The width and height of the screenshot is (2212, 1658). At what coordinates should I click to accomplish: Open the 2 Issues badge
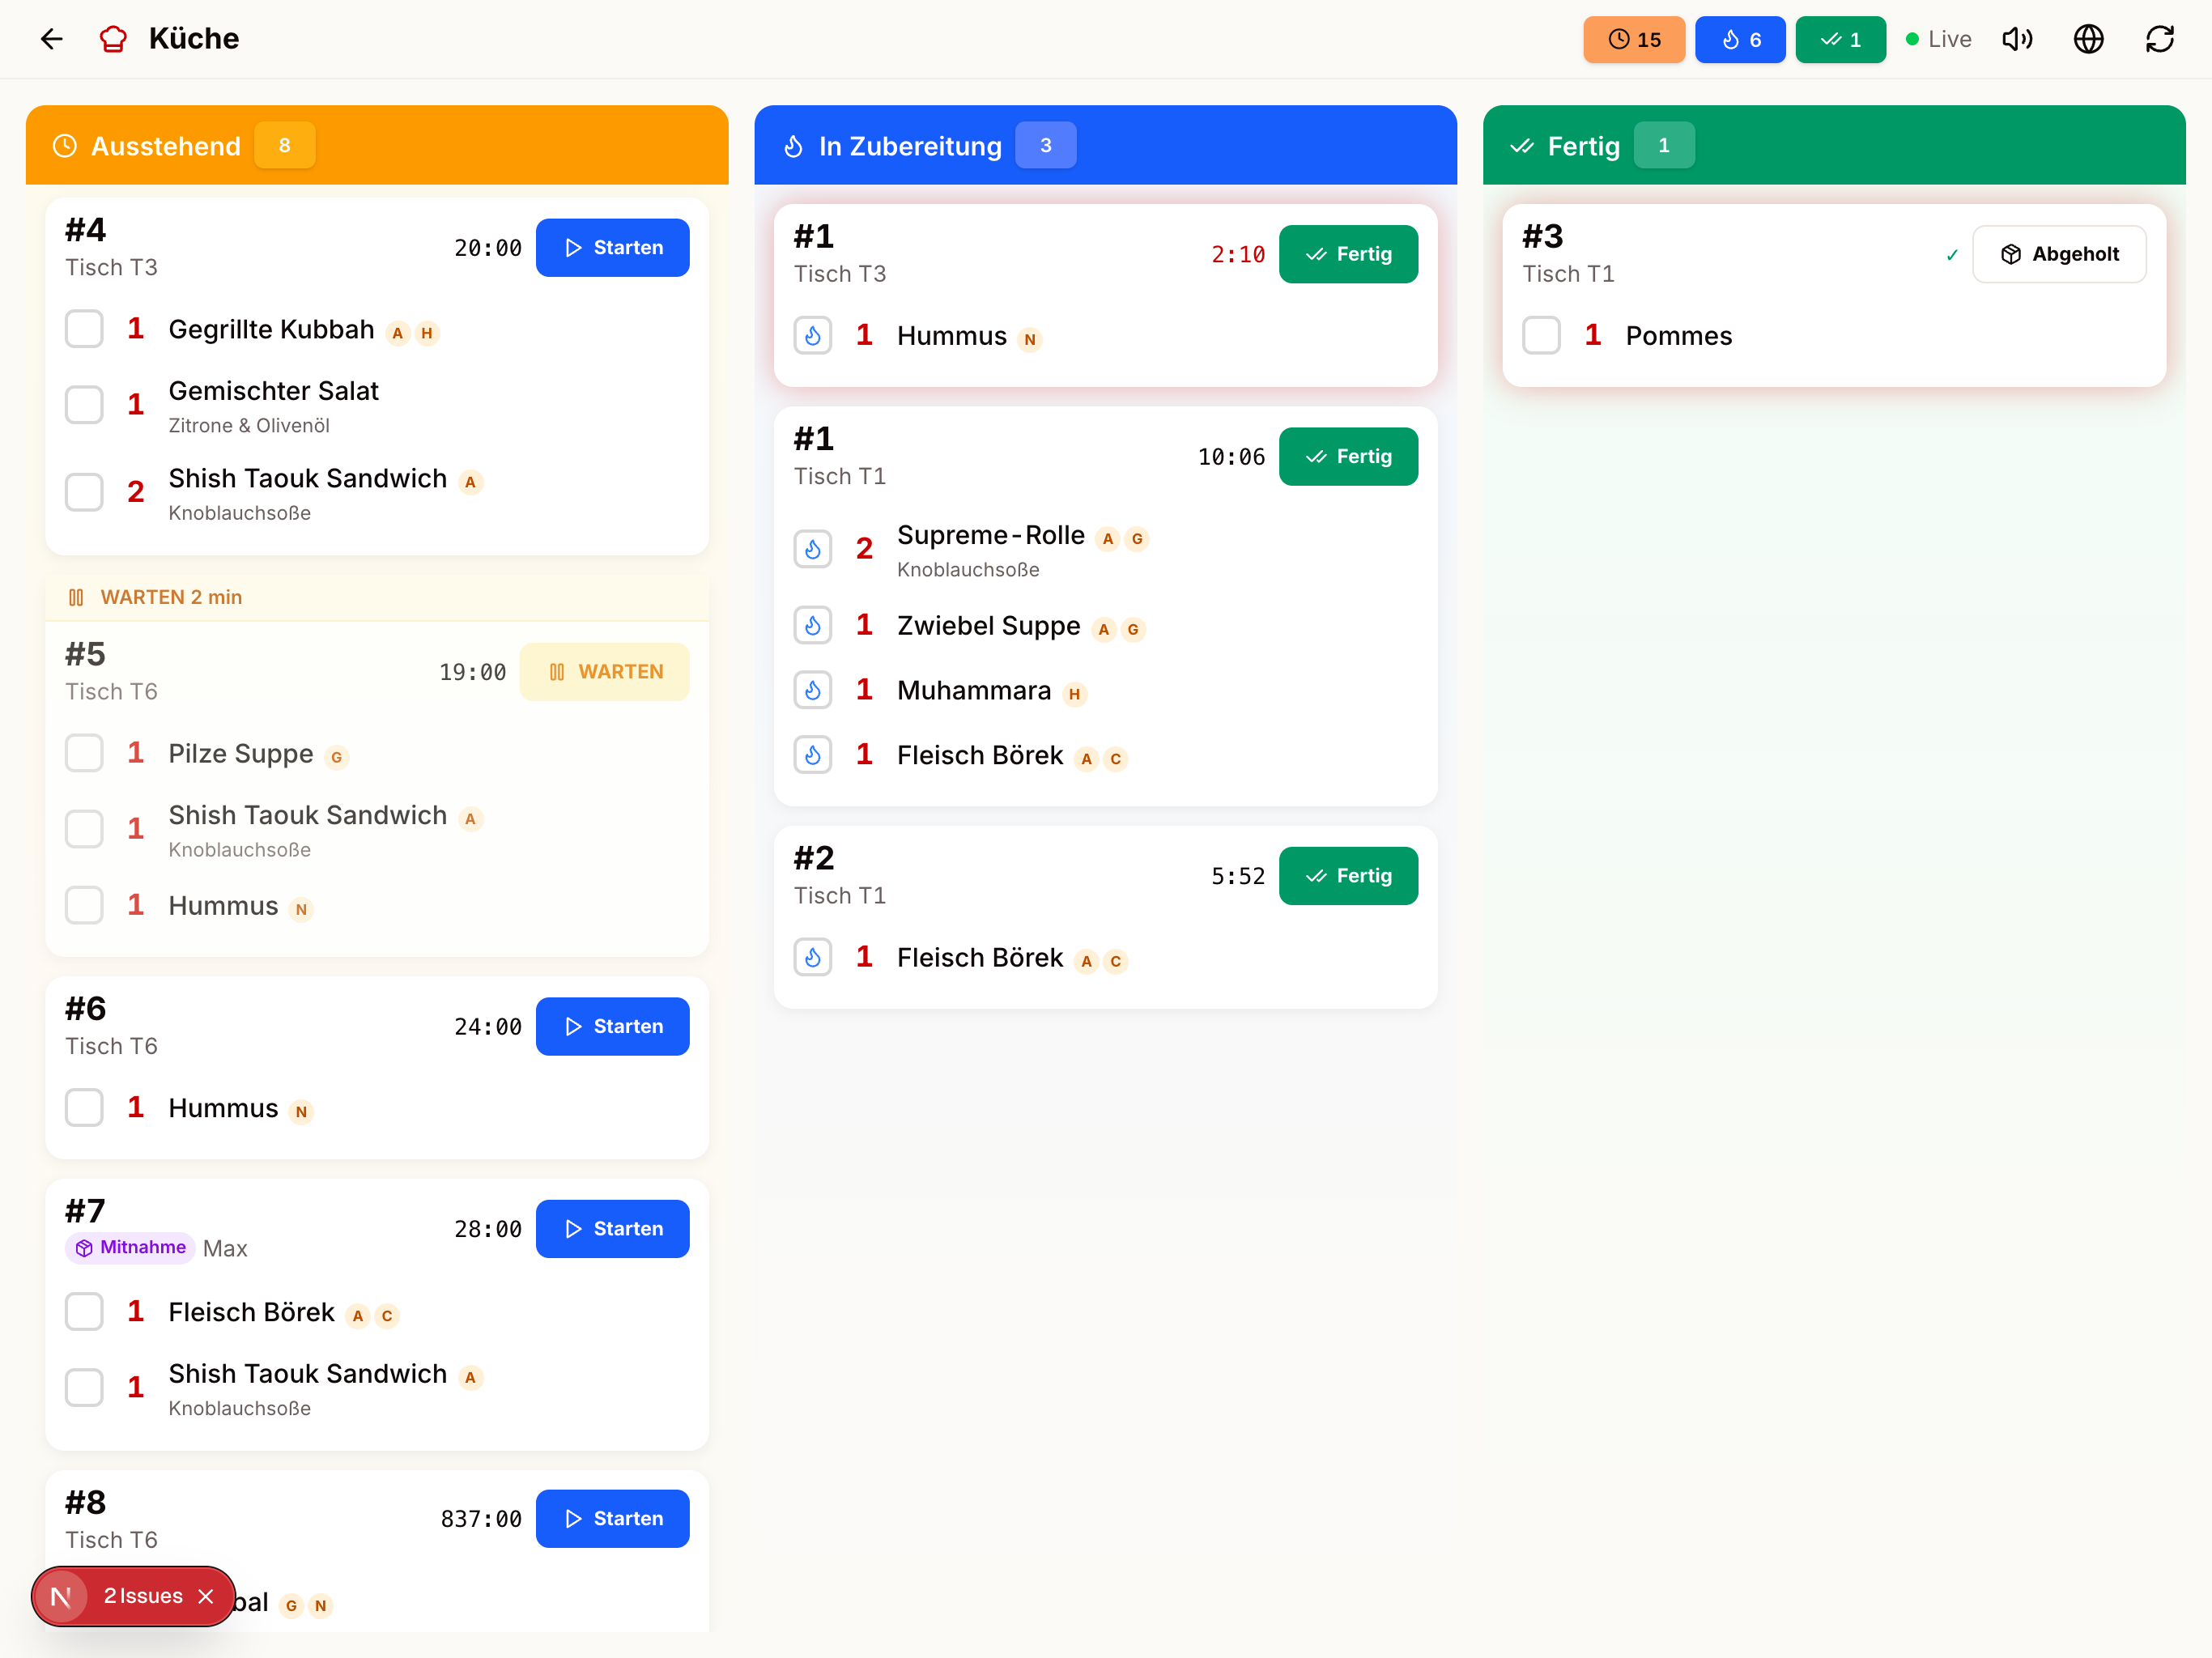pyautogui.click(x=143, y=1596)
